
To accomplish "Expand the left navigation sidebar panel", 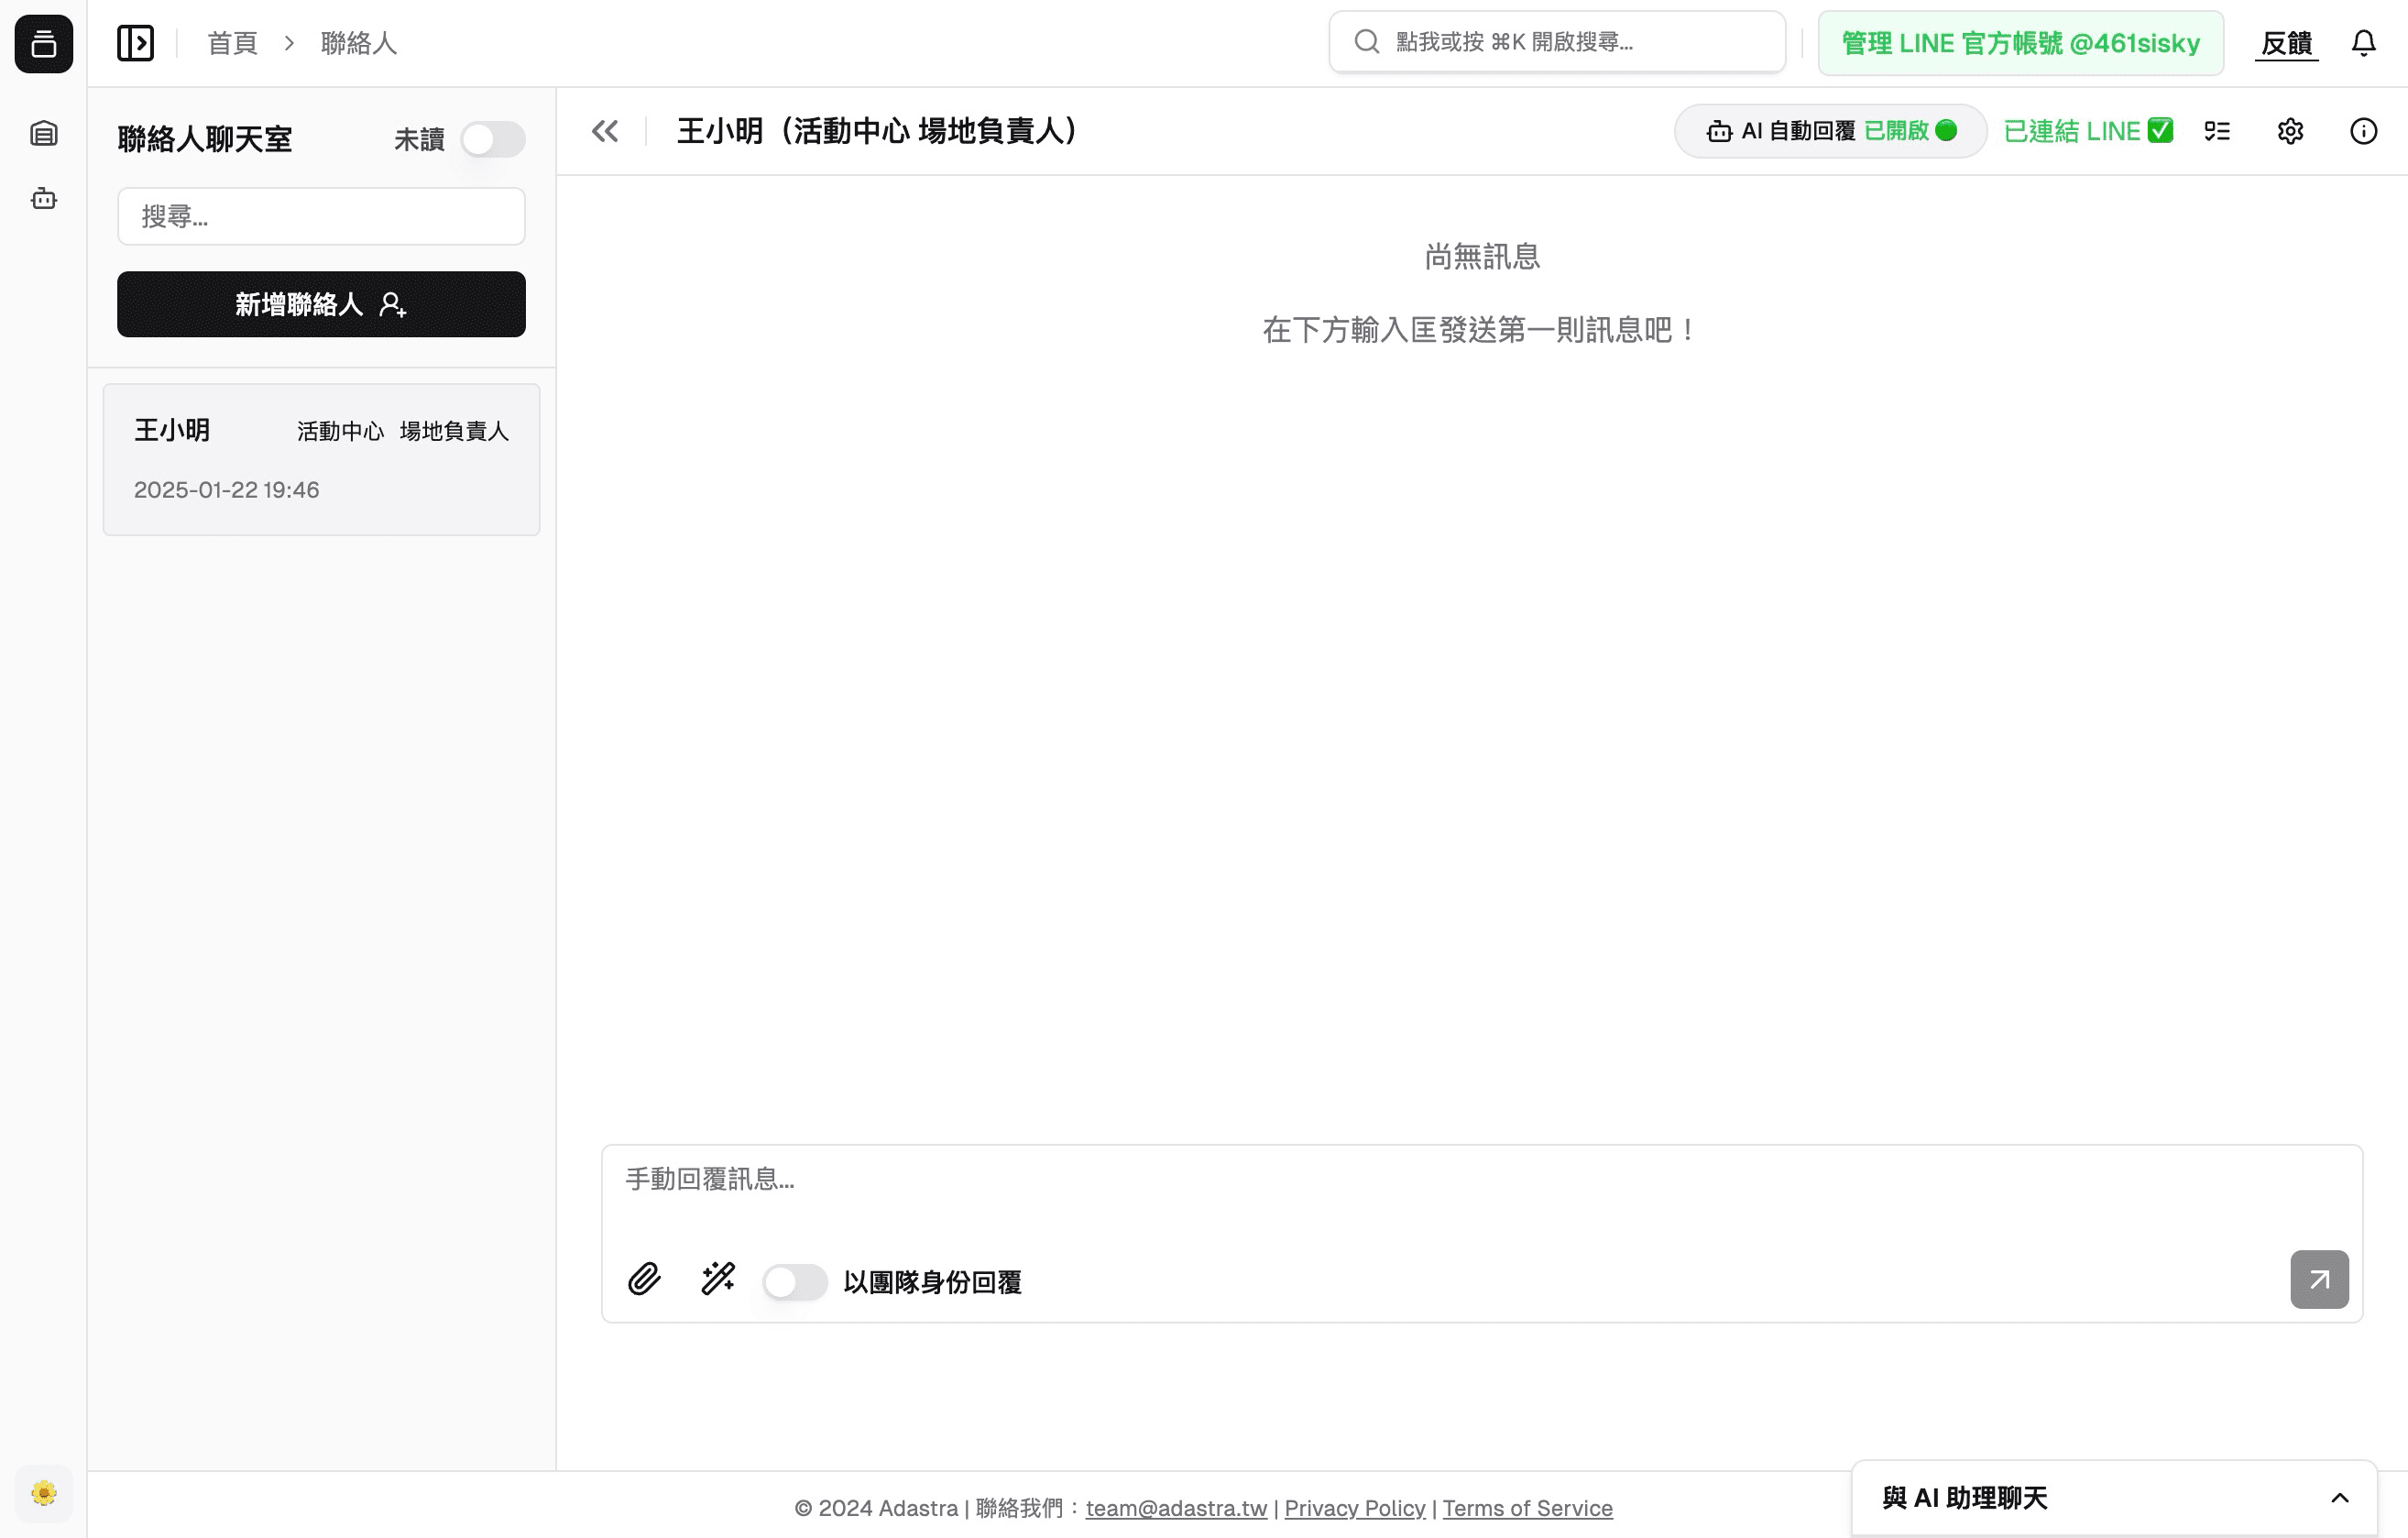I will pos(135,42).
